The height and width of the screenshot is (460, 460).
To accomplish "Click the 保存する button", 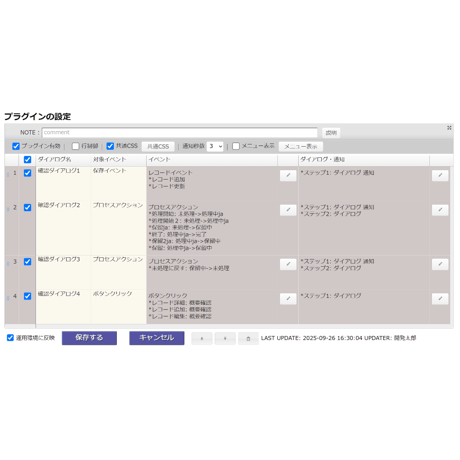I will click(89, 338).
